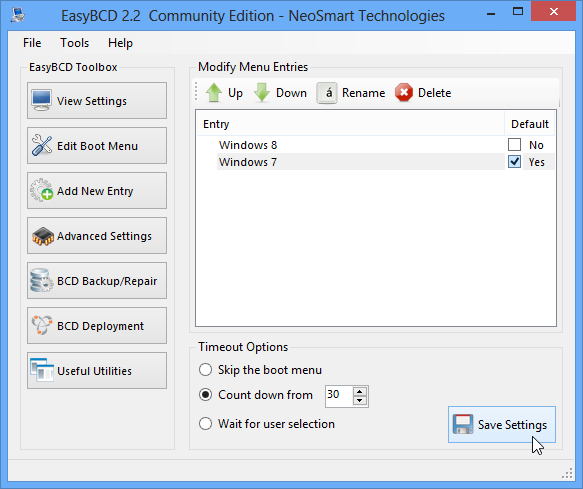Open the Help menu
The image size is (583, 489).
(x=120, y=43)
